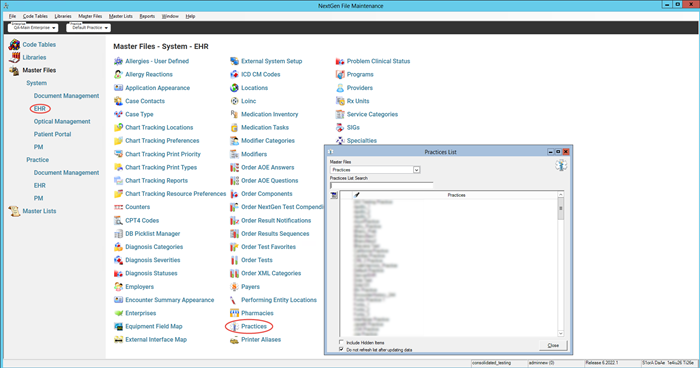Click the Service Categories link
Viewport: 700px width, 368px height.
(372, 114)
